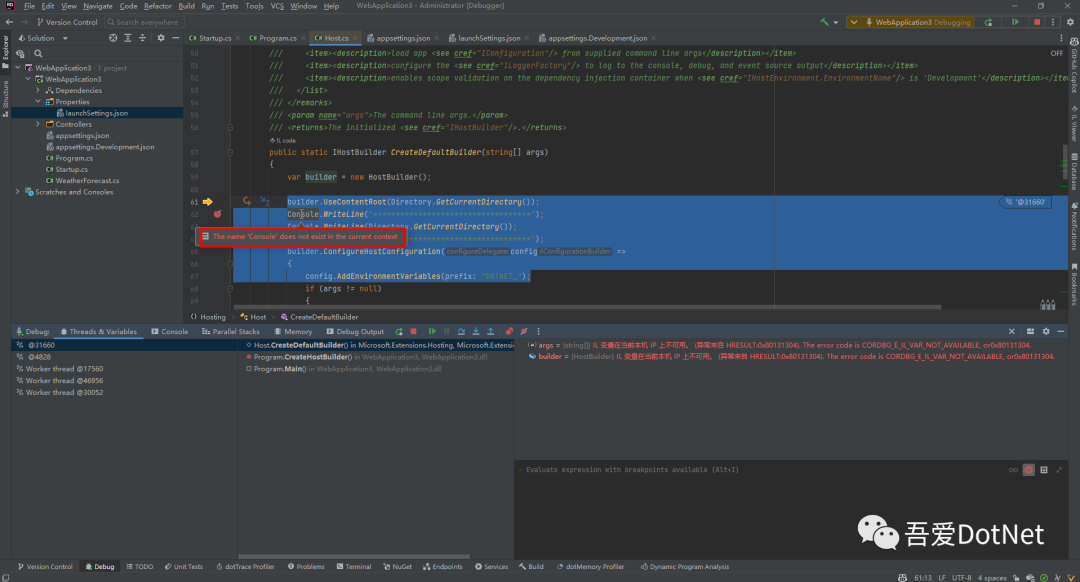Open Problems tool window

point(306,566)
